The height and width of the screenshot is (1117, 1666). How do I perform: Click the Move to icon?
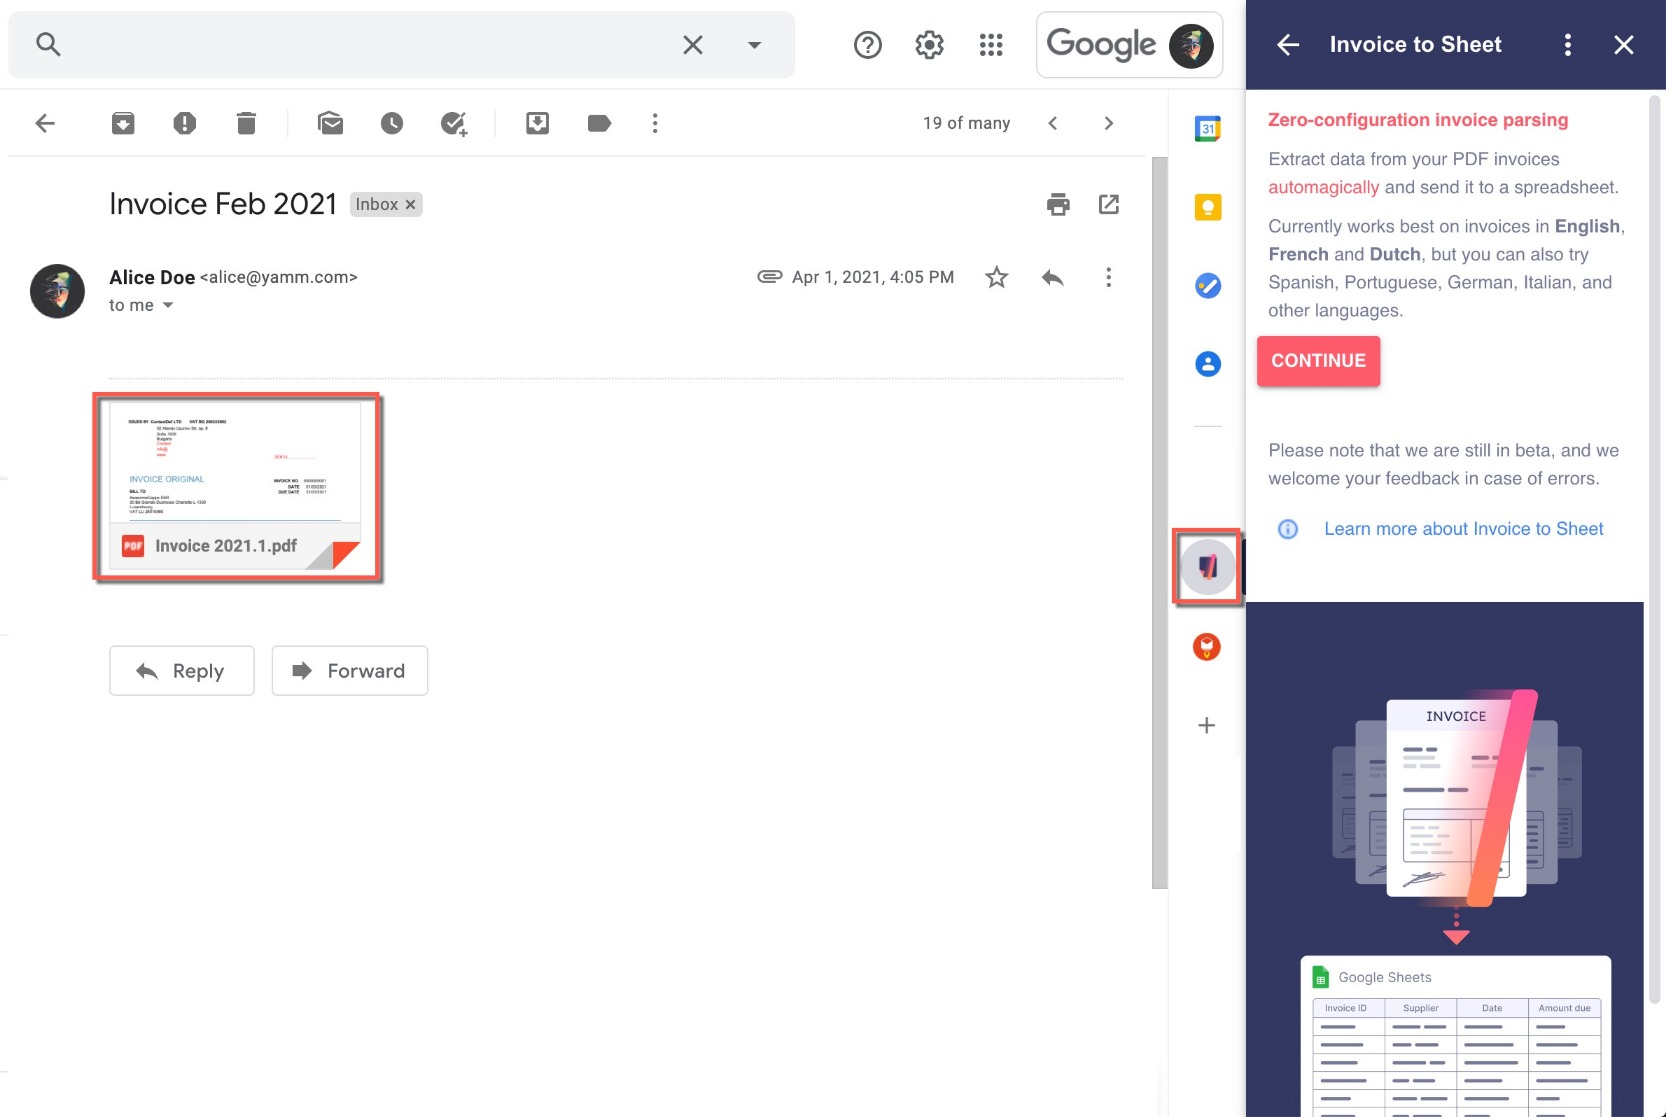pyautogui.click(x=538, y=123)
